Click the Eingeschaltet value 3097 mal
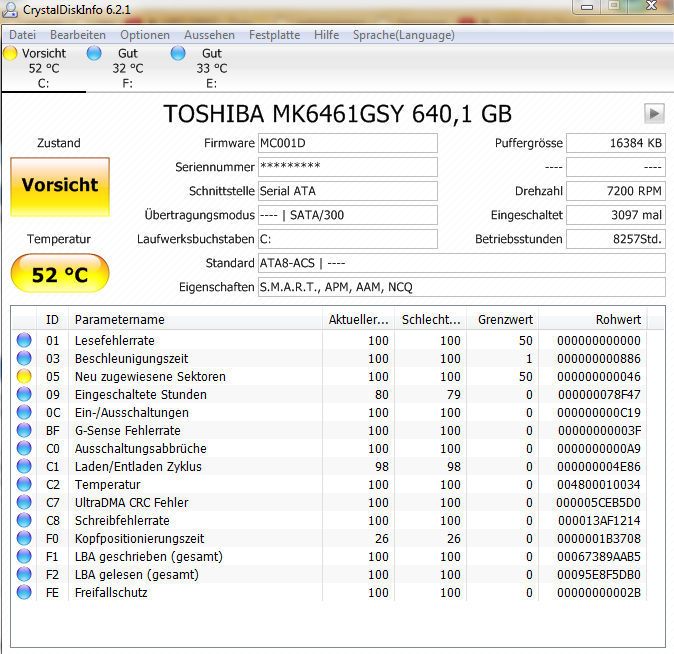Image resolution: width=674 pixels, height=654 pixels. coord(616,215)
